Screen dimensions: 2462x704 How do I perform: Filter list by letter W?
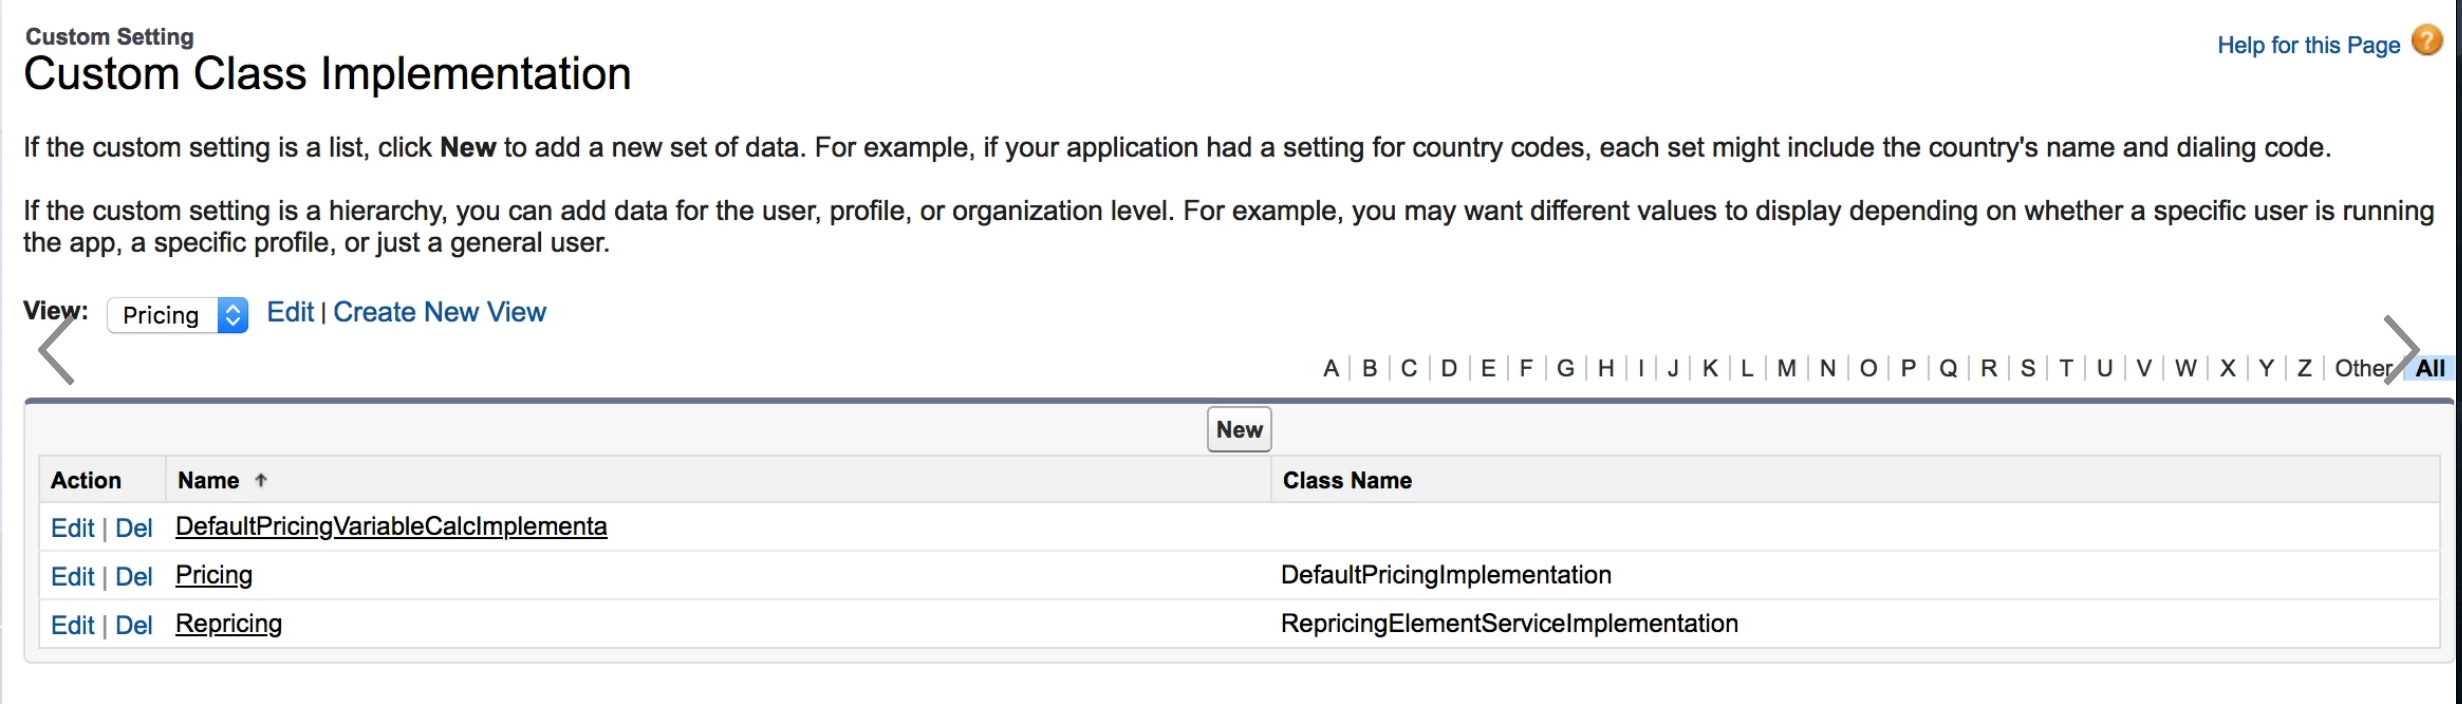click(2186, 368)
